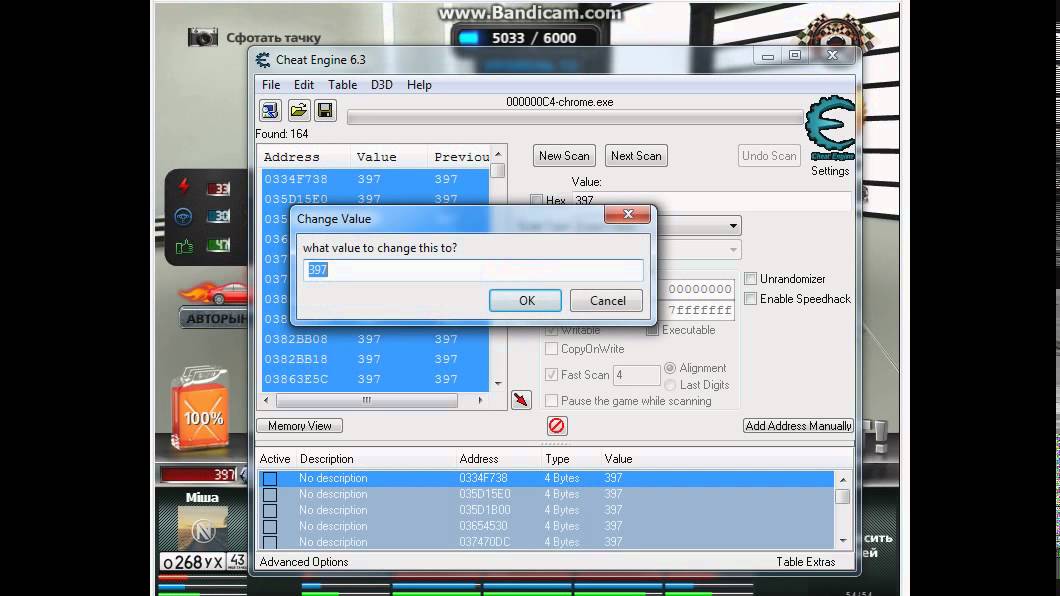The width and height of the screenshot is (1060, 596).
Task: Click the steering wheel stat icon
Action: tap(183, 216)
